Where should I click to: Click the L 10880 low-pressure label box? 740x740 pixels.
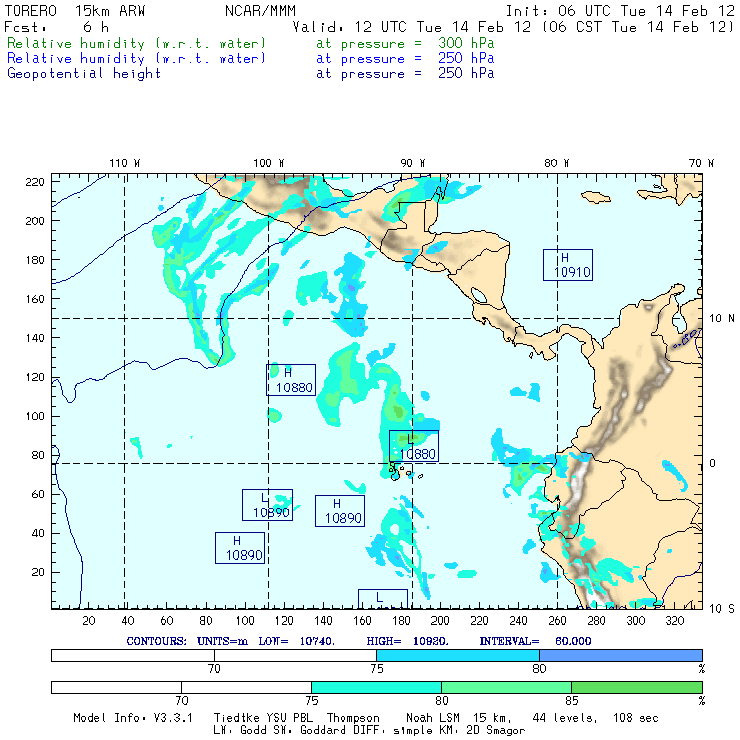[413, 446]
